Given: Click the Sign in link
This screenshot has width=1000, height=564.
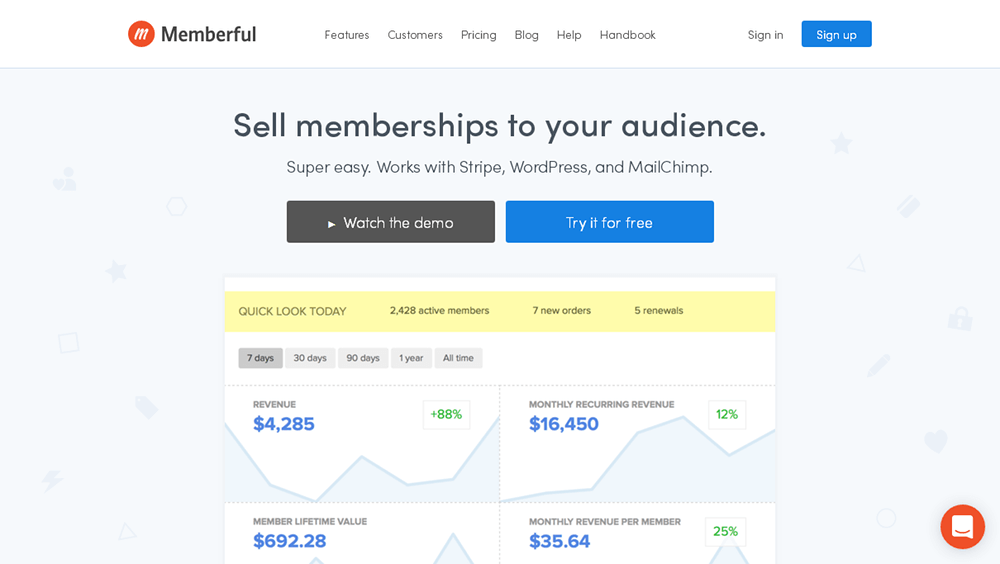Looking at the screenshot, I should point(765,35).
